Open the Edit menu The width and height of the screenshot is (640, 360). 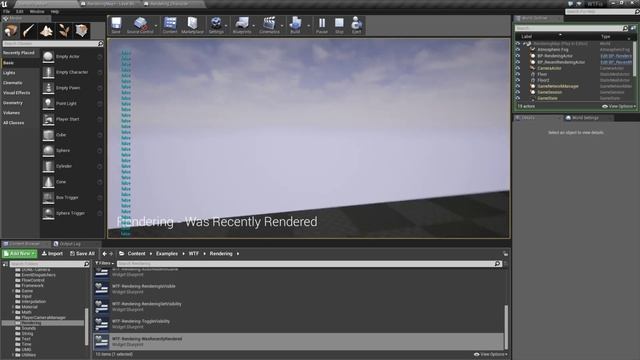point(20,11)
